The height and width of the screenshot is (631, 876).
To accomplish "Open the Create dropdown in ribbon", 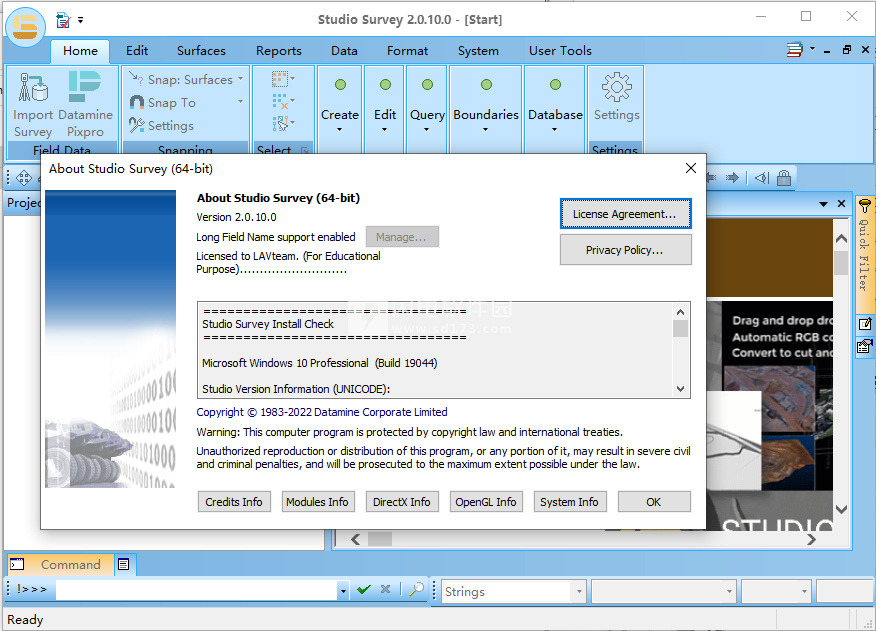I will pyautogui.click(x=340, y=106).
